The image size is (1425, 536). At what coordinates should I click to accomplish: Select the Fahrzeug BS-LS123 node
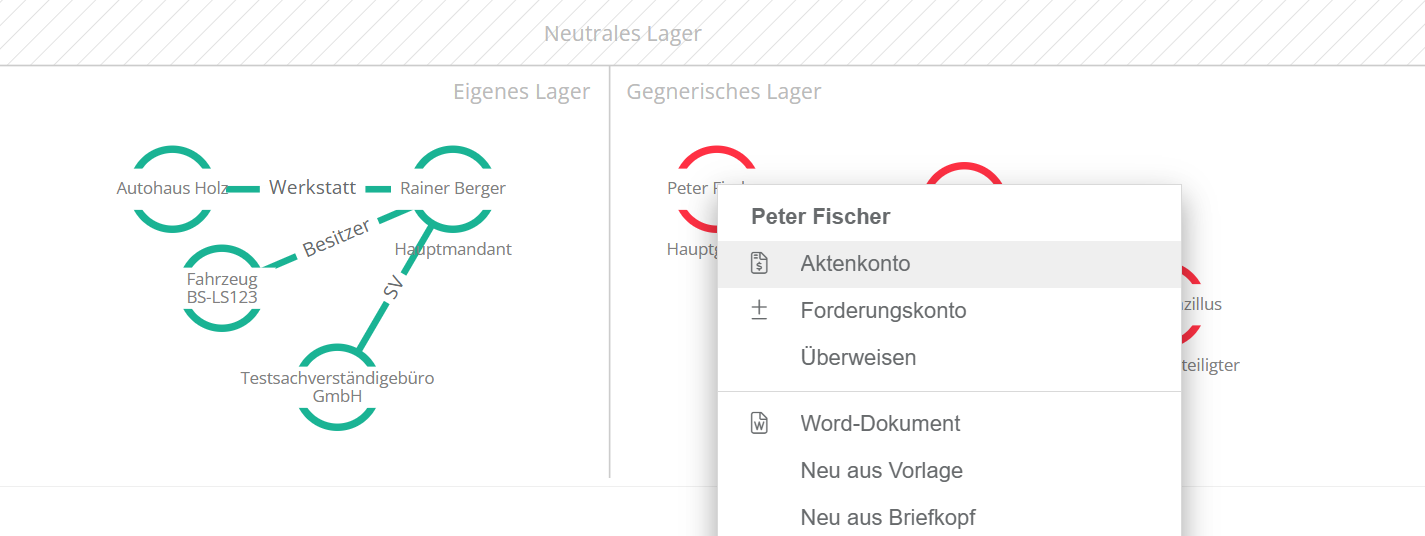tap(222, 288)
